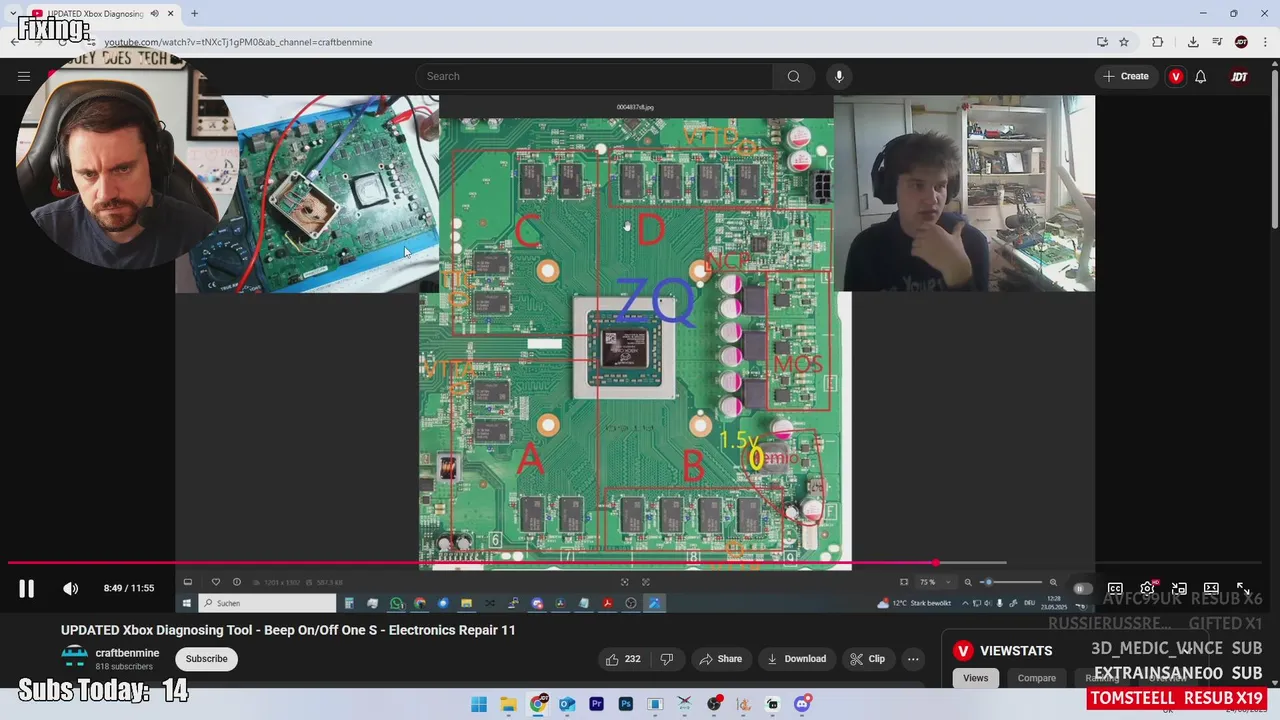
Task: Open Outlook from the taskbar
Action: (x=567, y=704)
